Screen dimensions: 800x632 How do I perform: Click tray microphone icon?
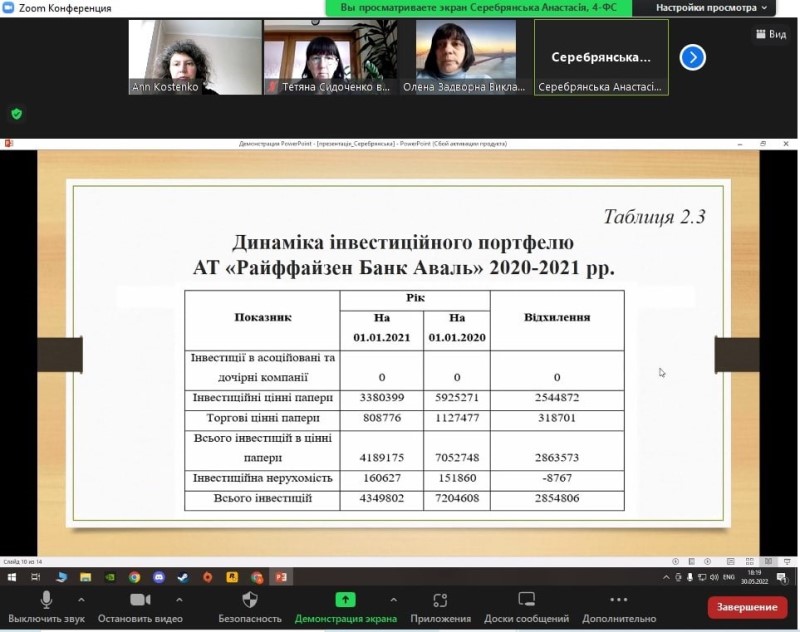(690, 577)
